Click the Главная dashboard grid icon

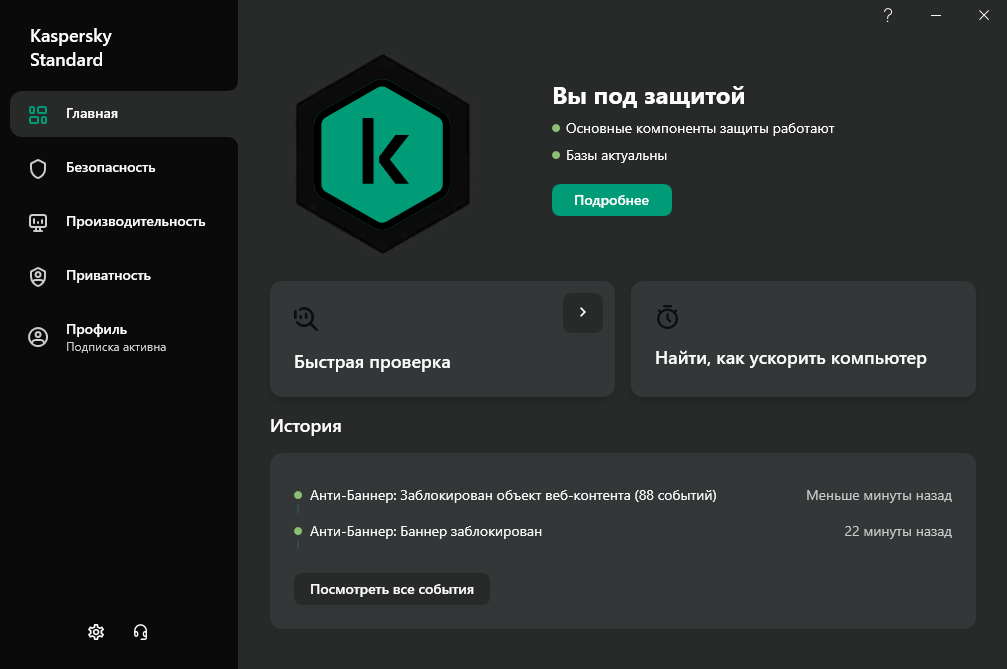click(38, 114)
